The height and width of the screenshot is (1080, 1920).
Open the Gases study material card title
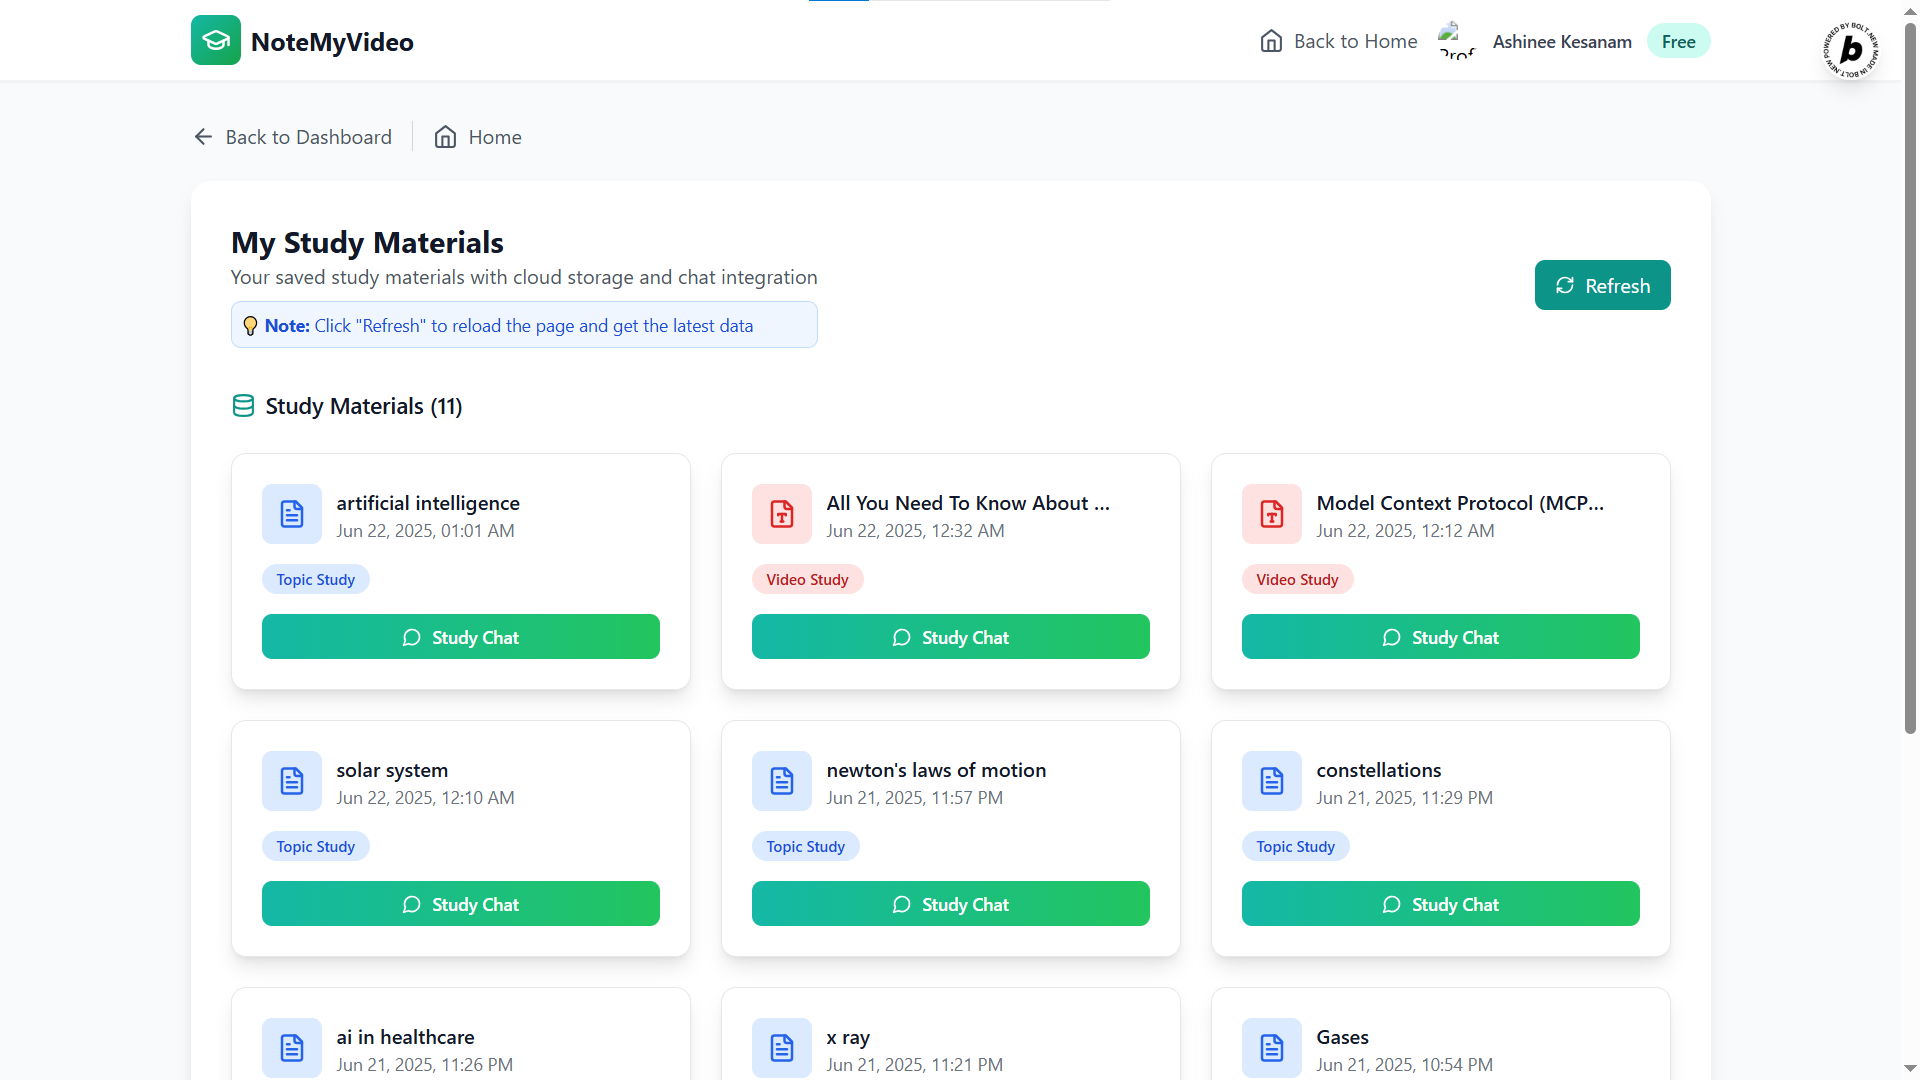point(1342,1037)
